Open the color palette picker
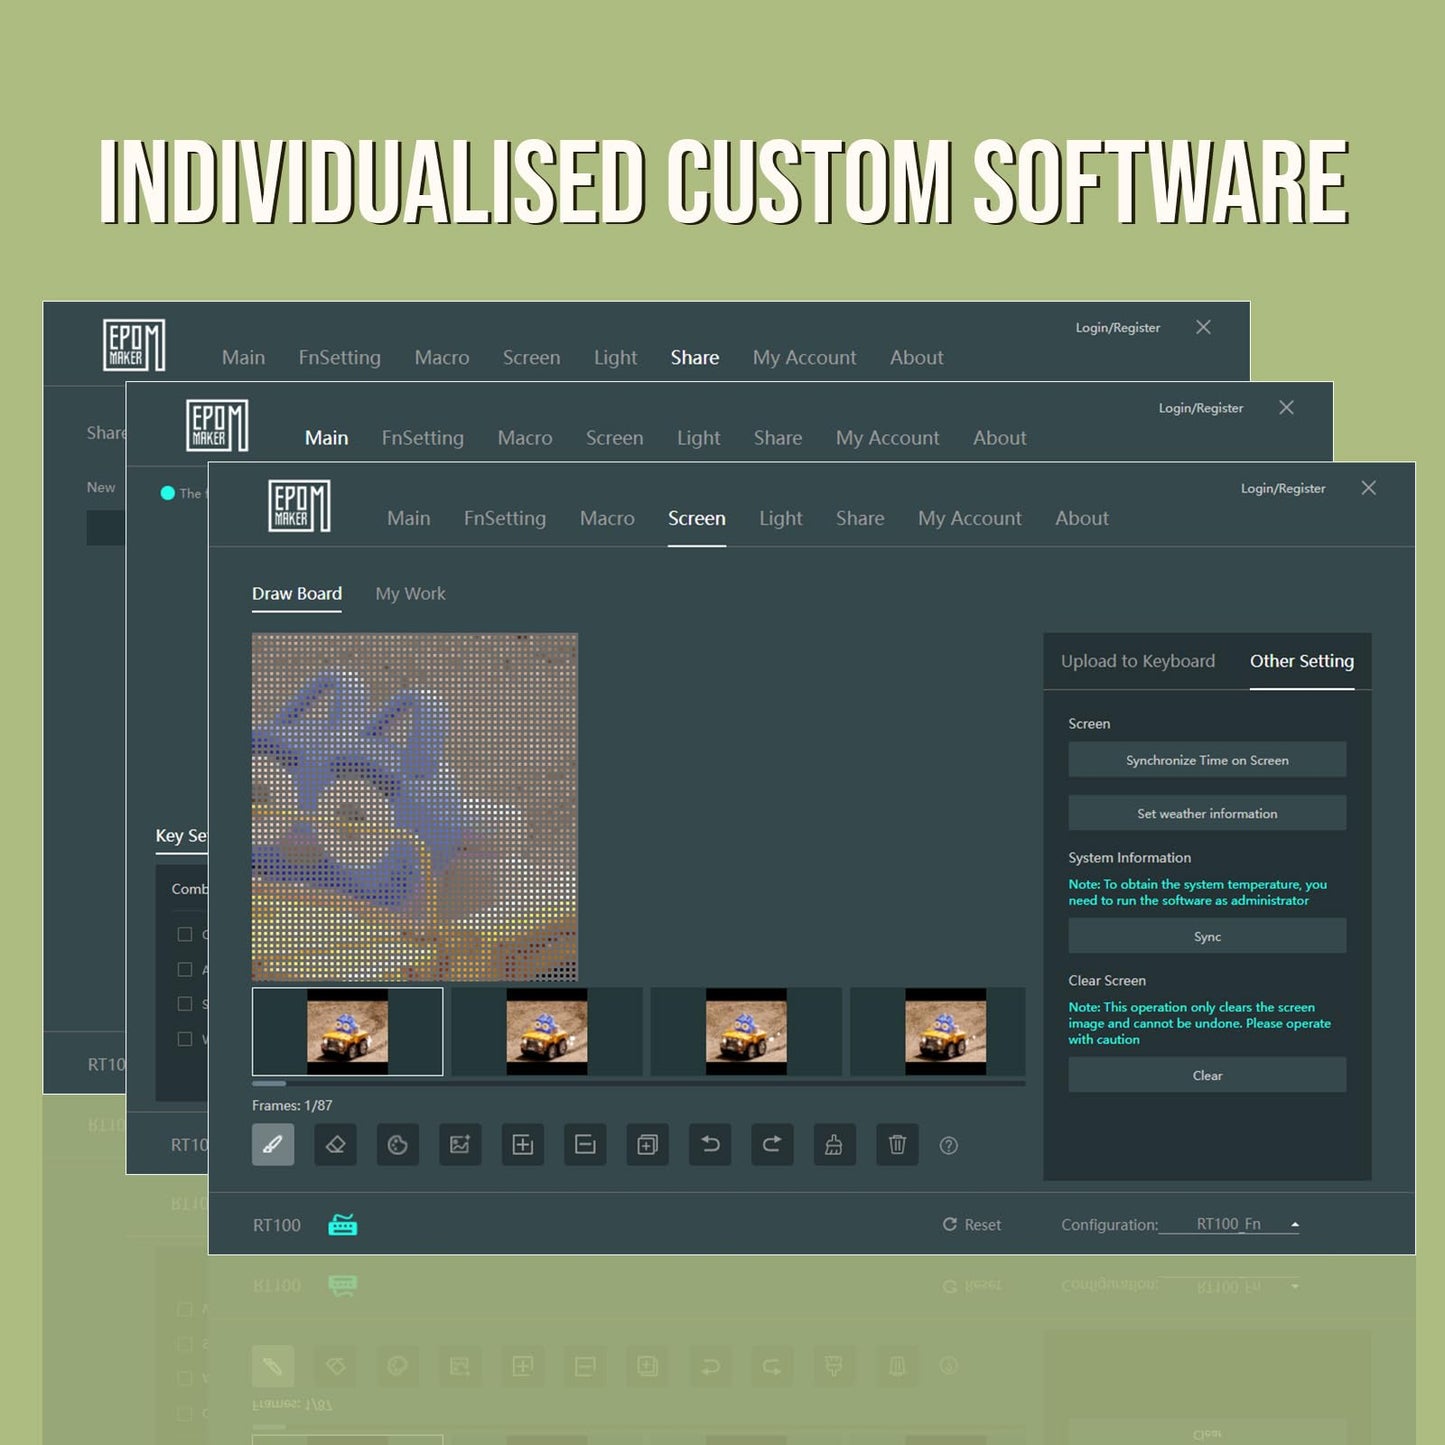The image size is (1445, 1445). [398, 1145]
